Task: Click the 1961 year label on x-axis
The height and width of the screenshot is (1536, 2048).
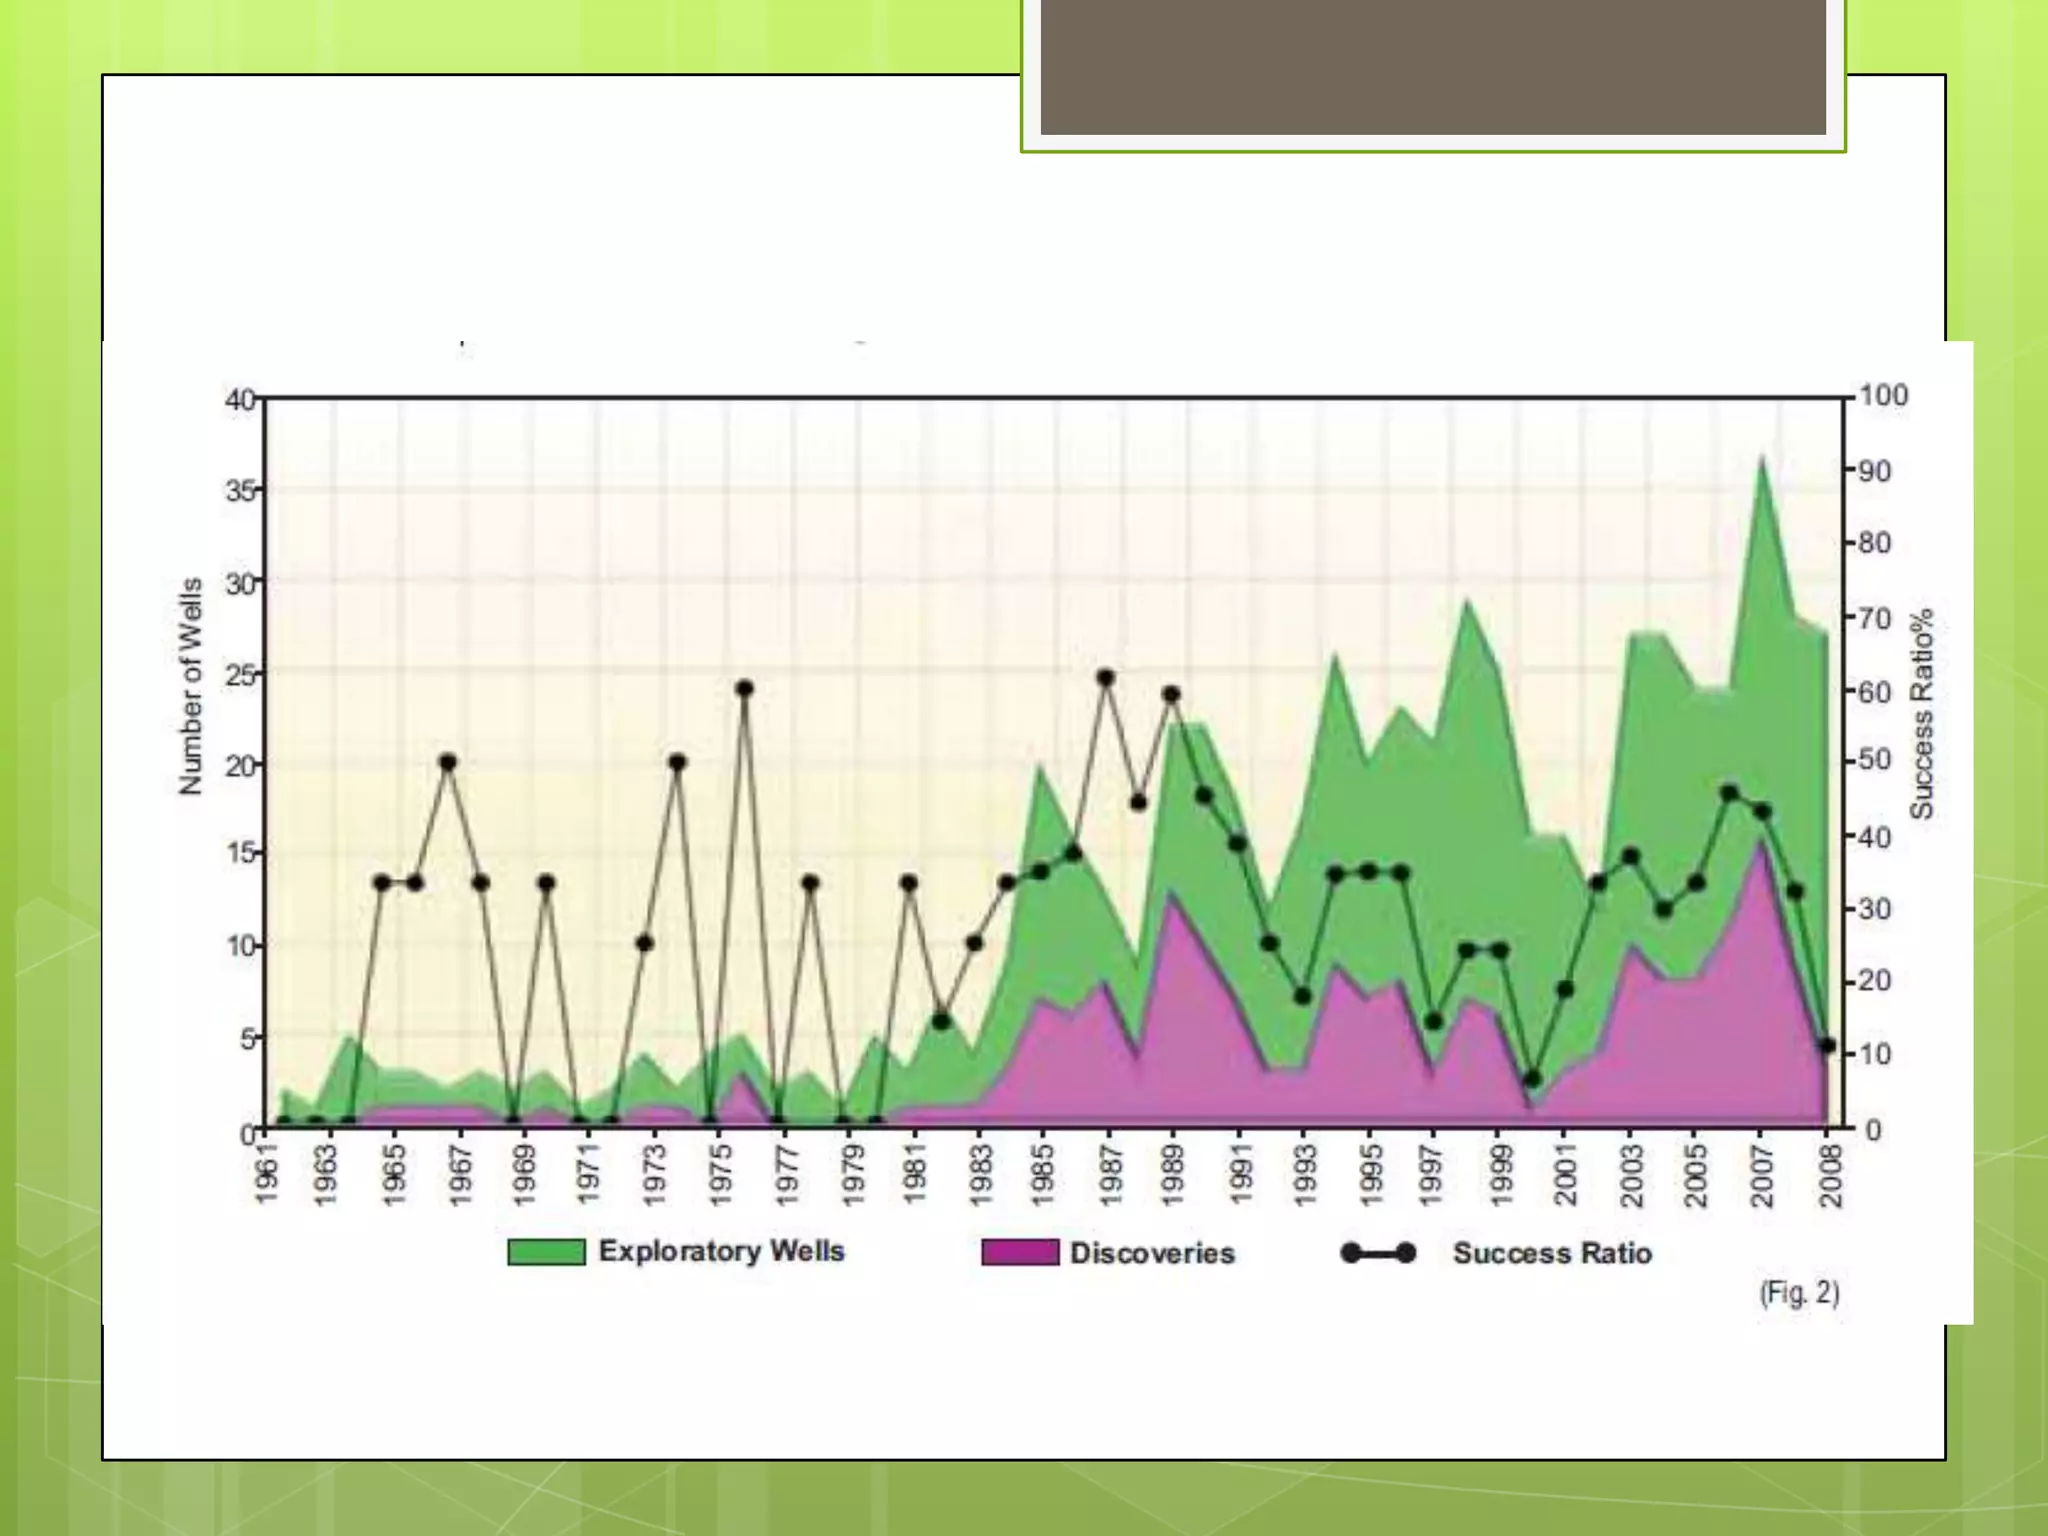Action: click(265, 1176)
